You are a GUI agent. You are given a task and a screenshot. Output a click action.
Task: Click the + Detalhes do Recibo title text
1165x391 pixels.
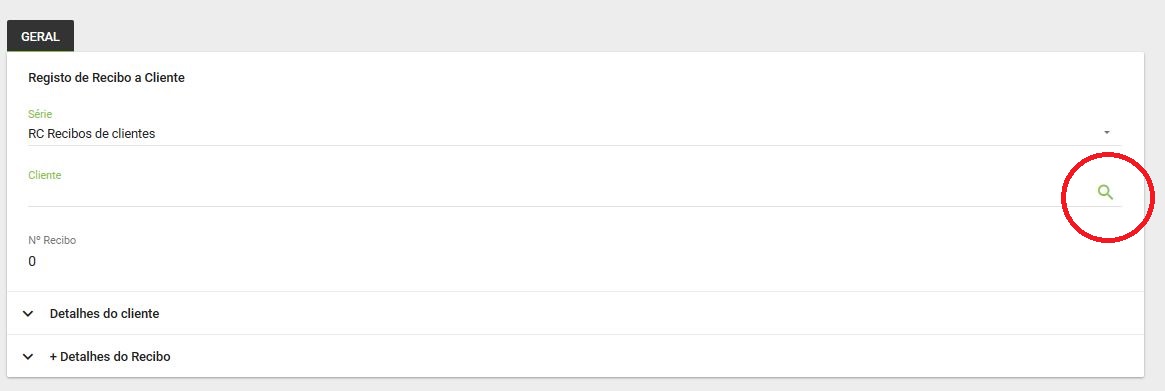110,357
